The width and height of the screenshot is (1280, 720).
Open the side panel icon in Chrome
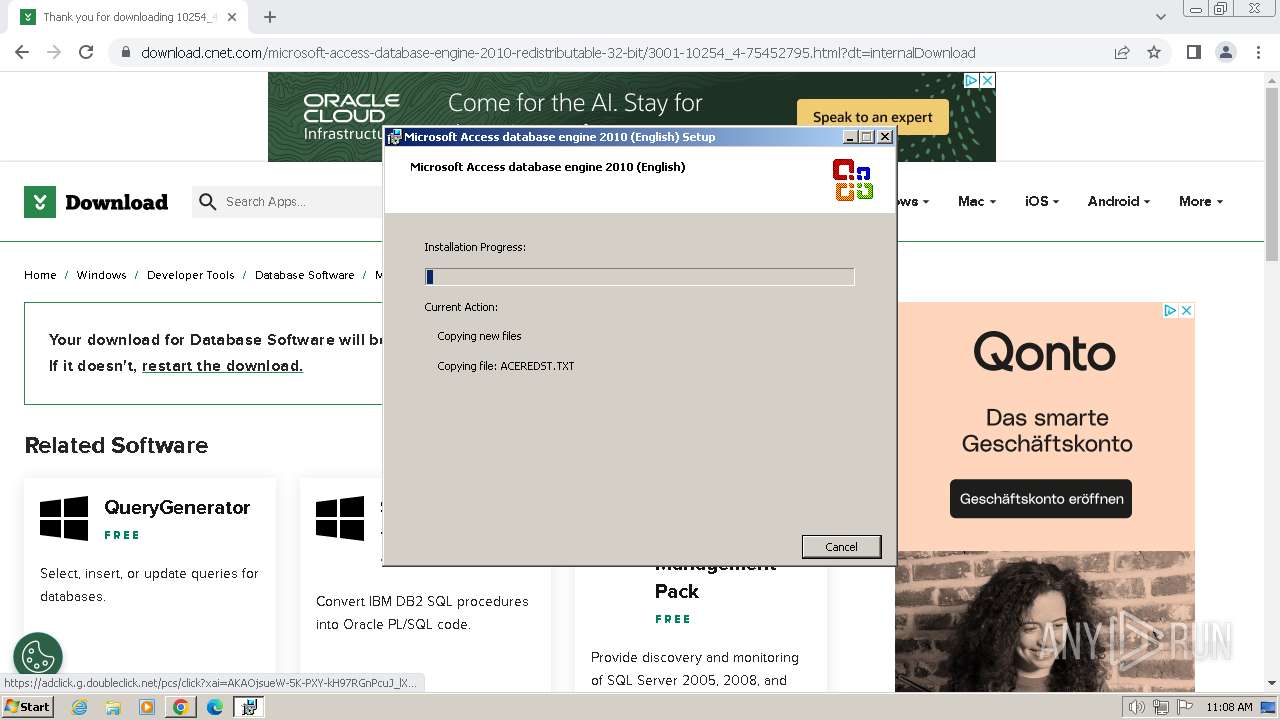click(1193, 53)
